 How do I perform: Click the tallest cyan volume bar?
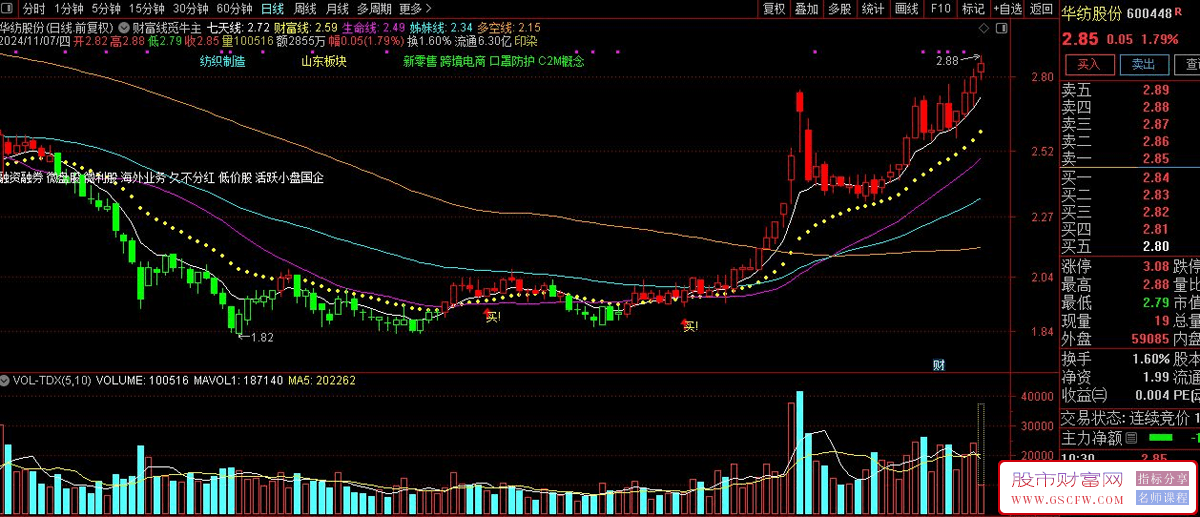(x=799, y=453)
